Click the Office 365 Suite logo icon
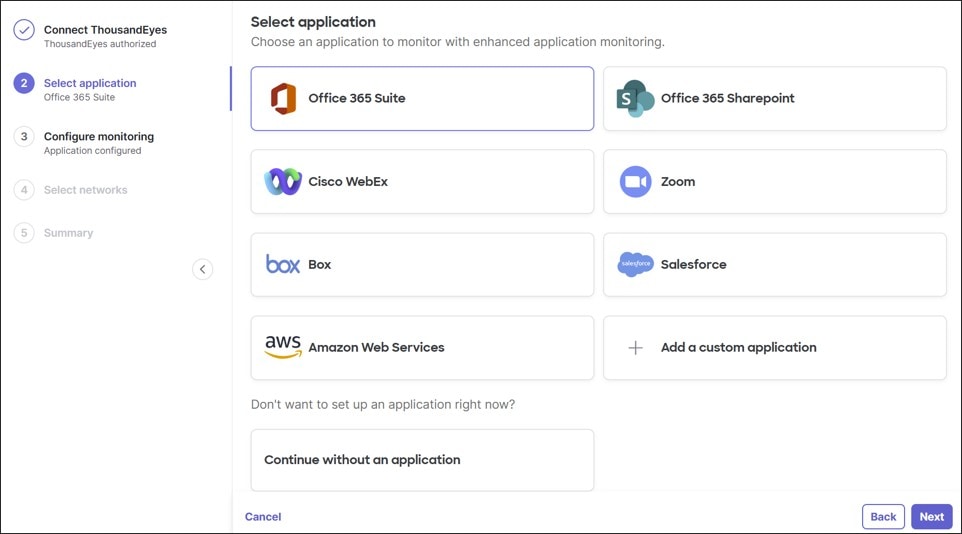 point(283,99)
